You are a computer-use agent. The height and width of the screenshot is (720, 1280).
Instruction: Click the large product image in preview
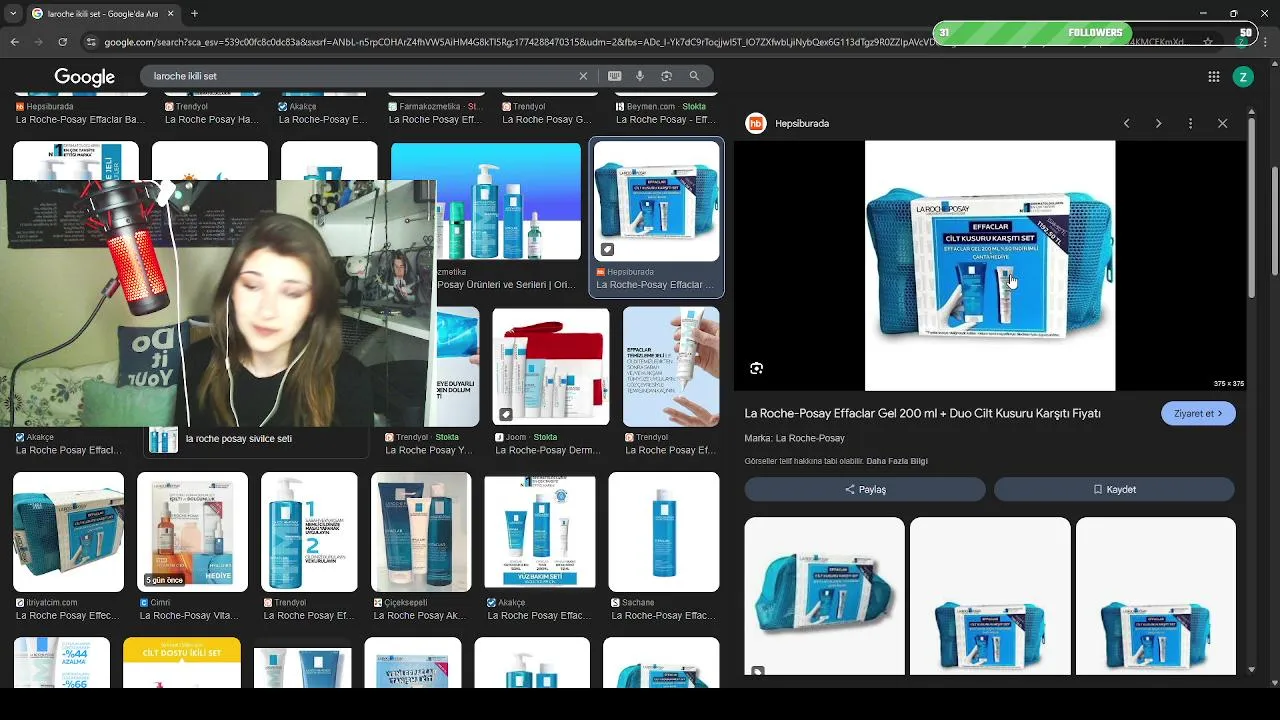990,265
